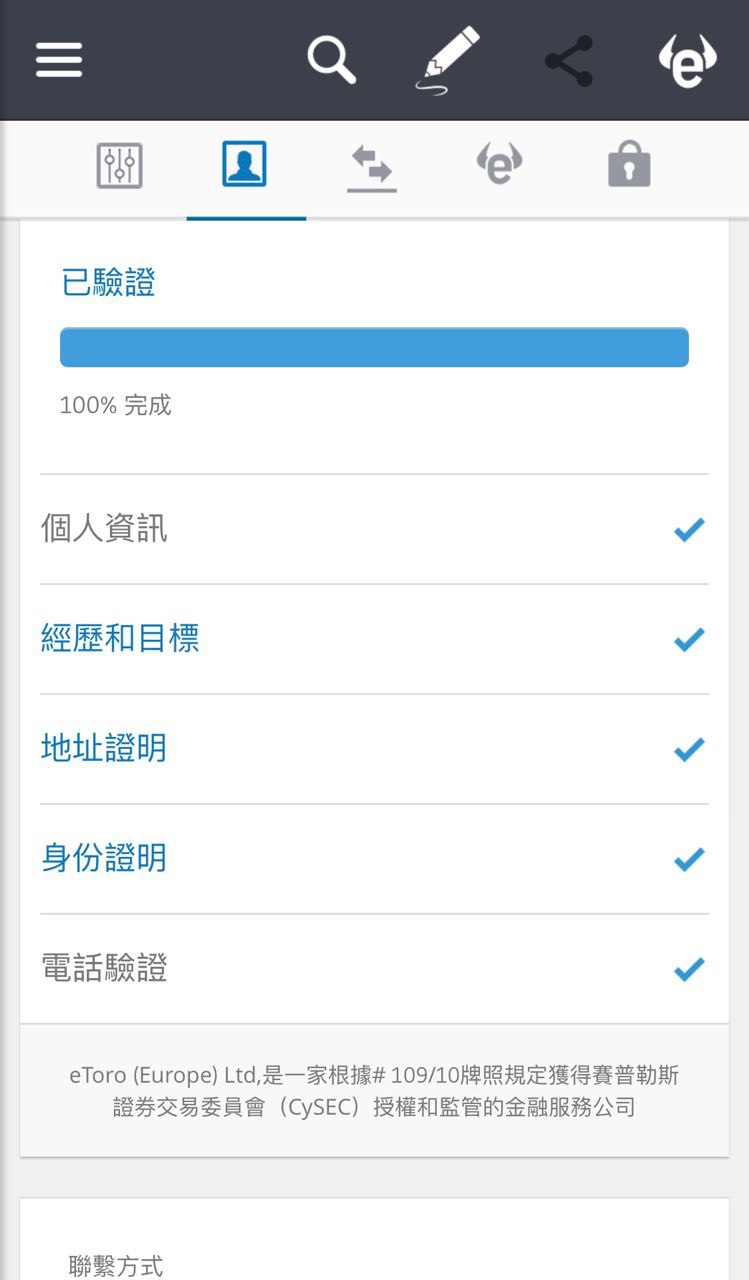Expand the 身份證明 row

[x=104, y=859]
